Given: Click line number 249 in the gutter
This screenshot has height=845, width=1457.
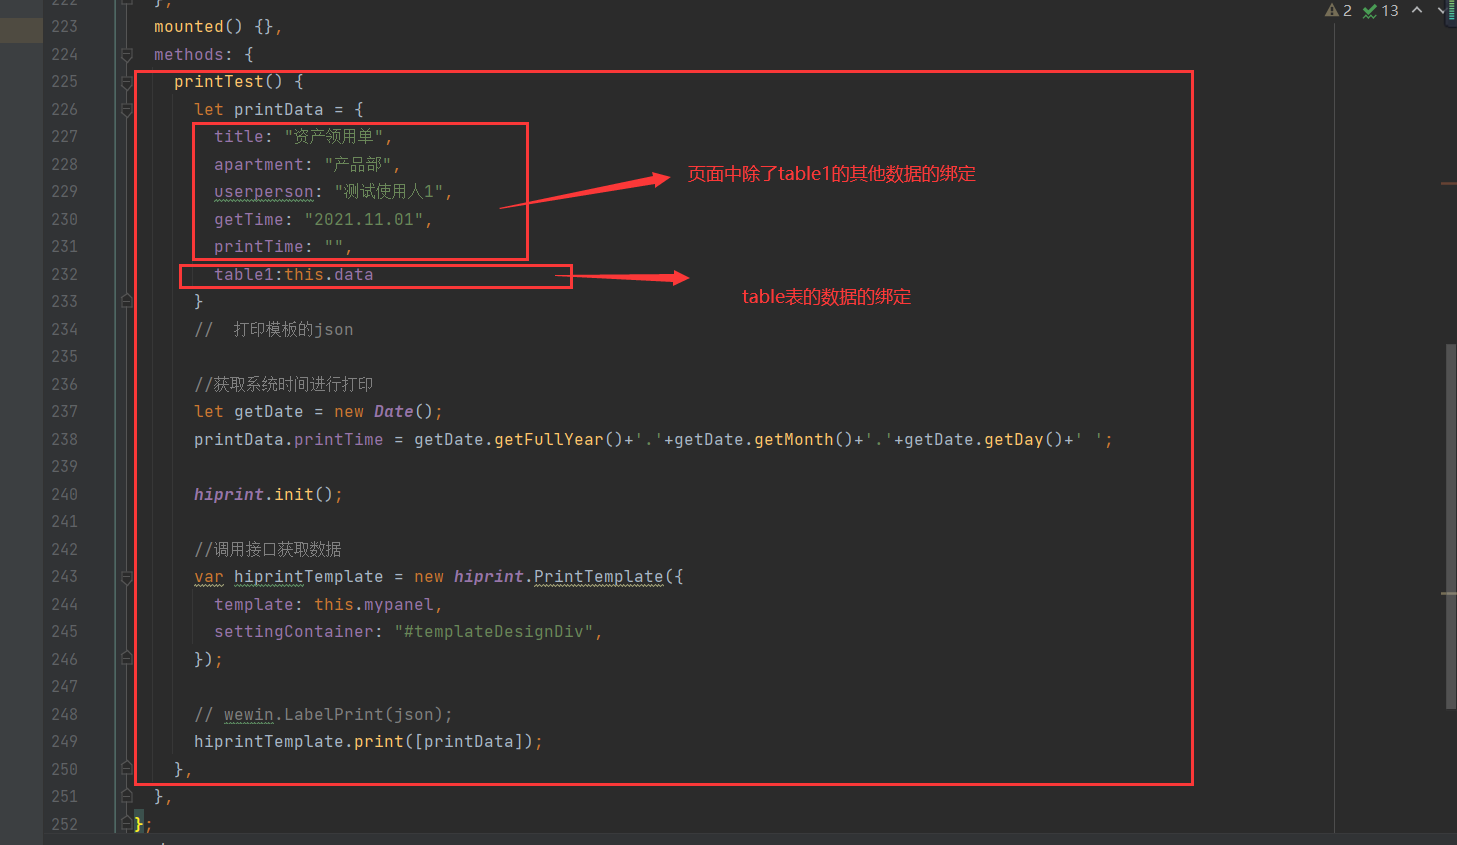Looking at the screenshot, I should [x=64, y=742].
